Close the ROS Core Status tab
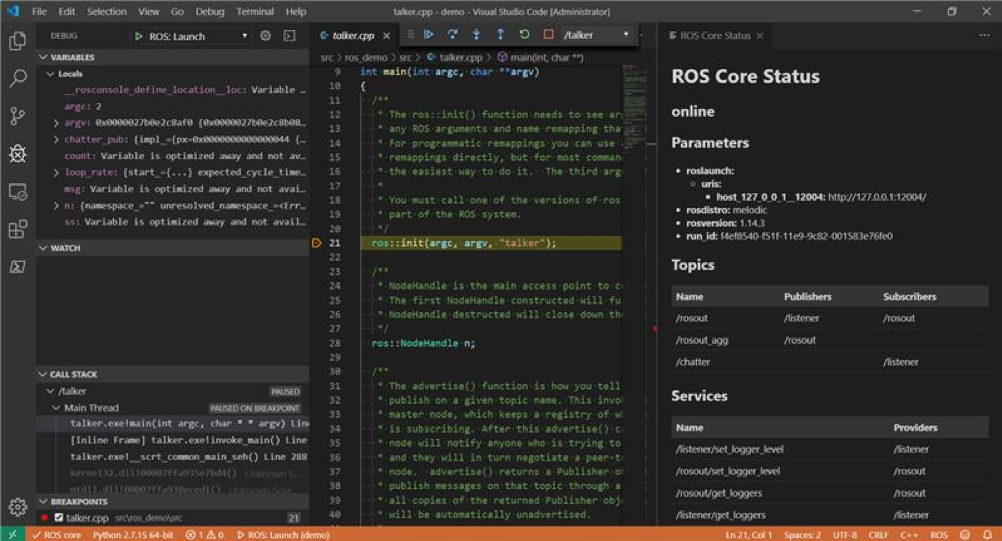 [760, 36]
